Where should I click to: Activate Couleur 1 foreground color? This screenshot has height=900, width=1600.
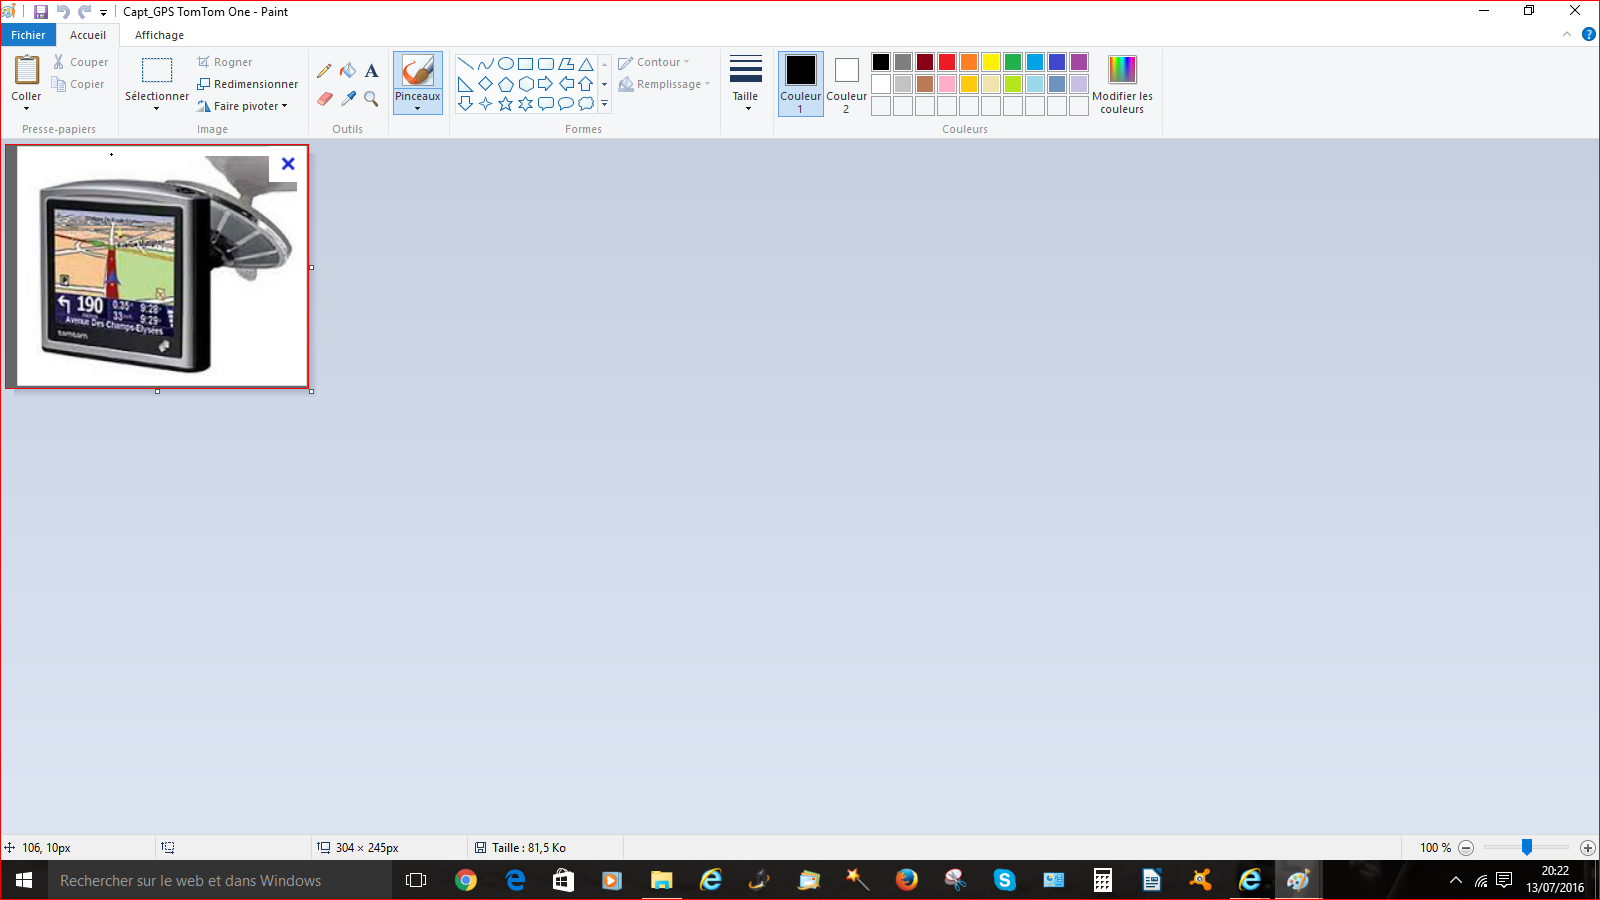coord(801,83)
